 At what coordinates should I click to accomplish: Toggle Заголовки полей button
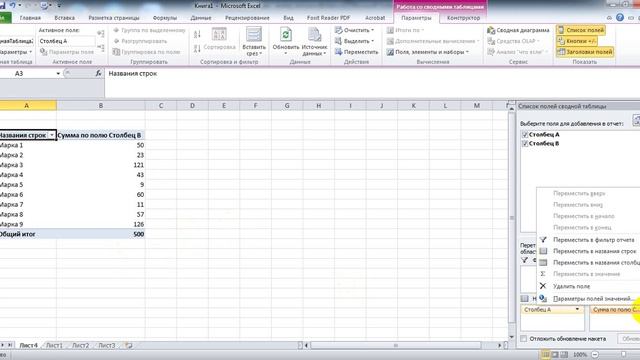[585, 52]
